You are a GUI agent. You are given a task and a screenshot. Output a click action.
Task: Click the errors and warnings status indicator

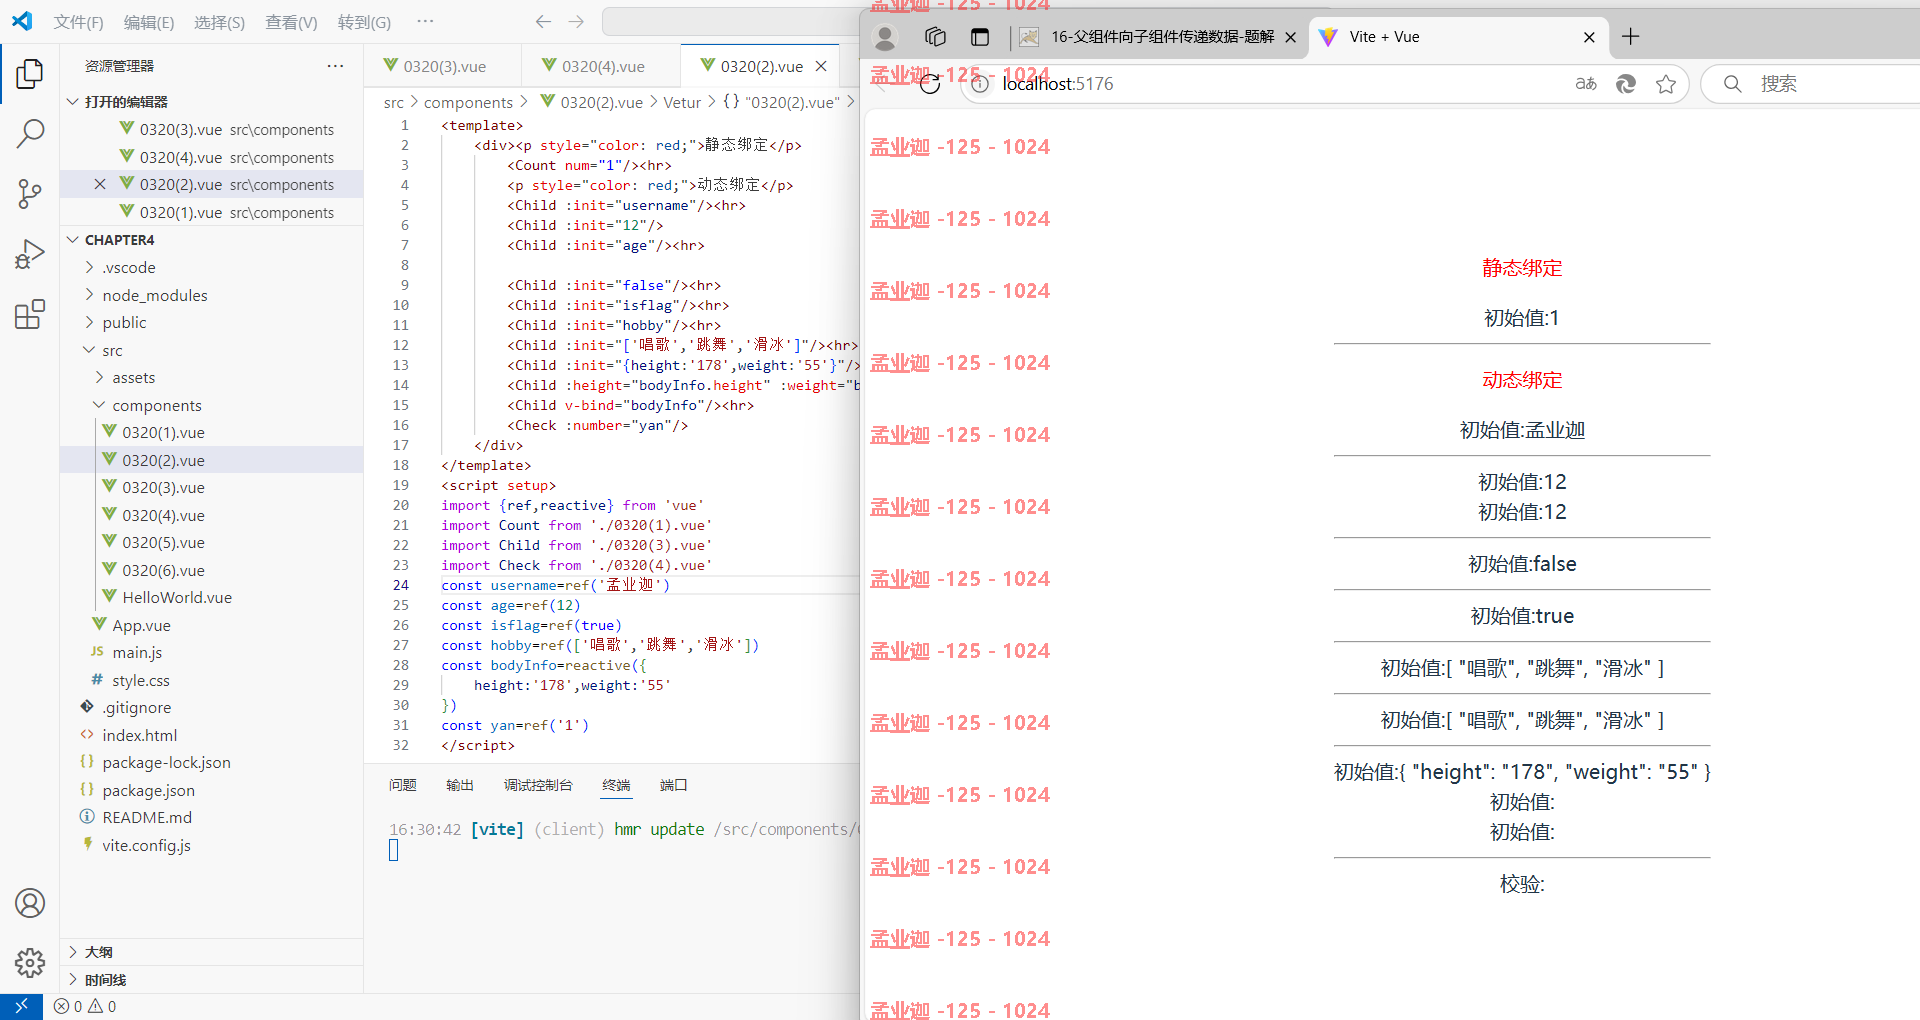[x=85, y=1006]
